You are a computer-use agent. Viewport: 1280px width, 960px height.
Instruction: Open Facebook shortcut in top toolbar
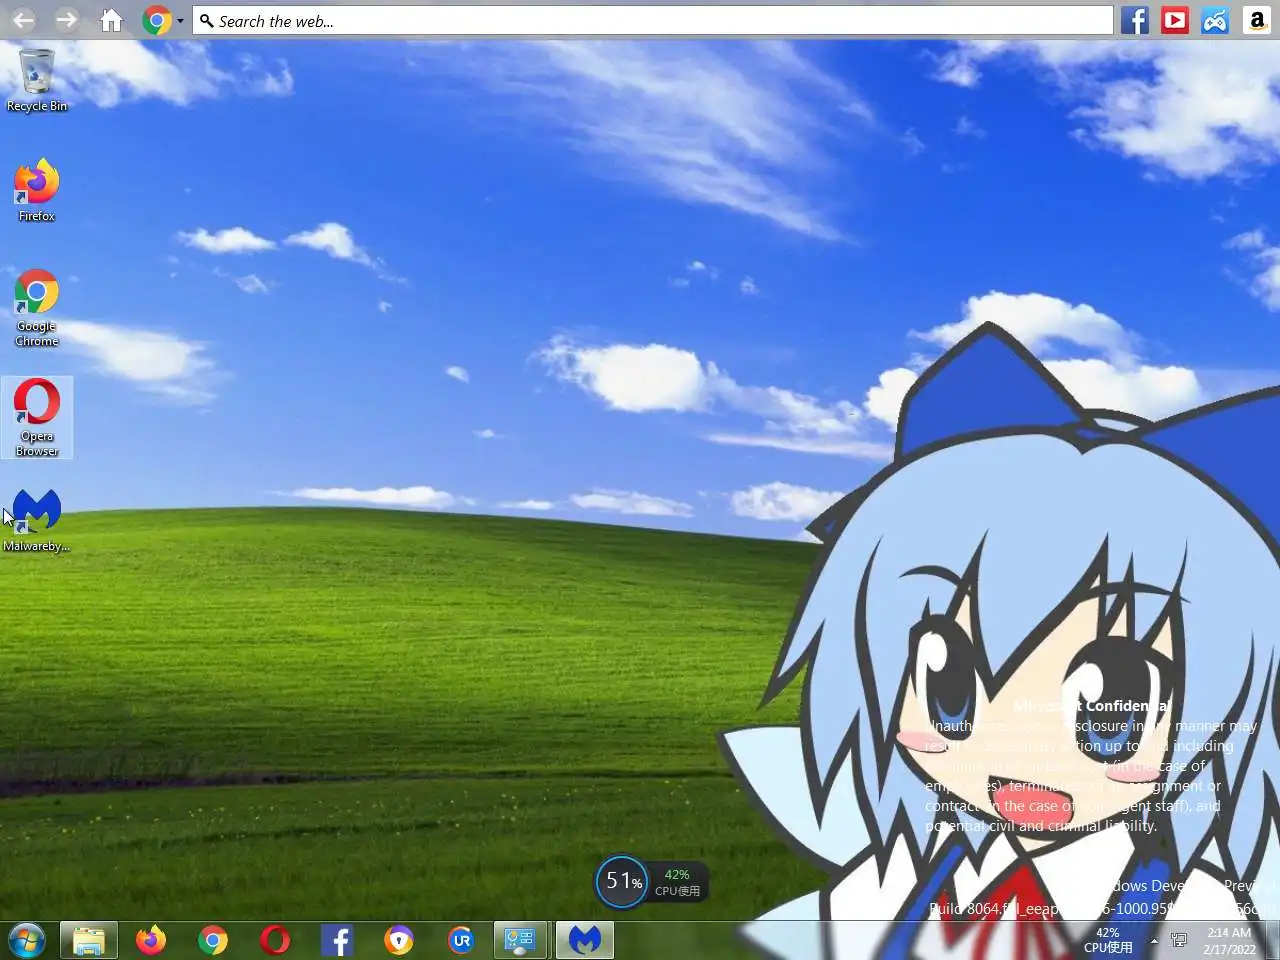[1135, 20]
